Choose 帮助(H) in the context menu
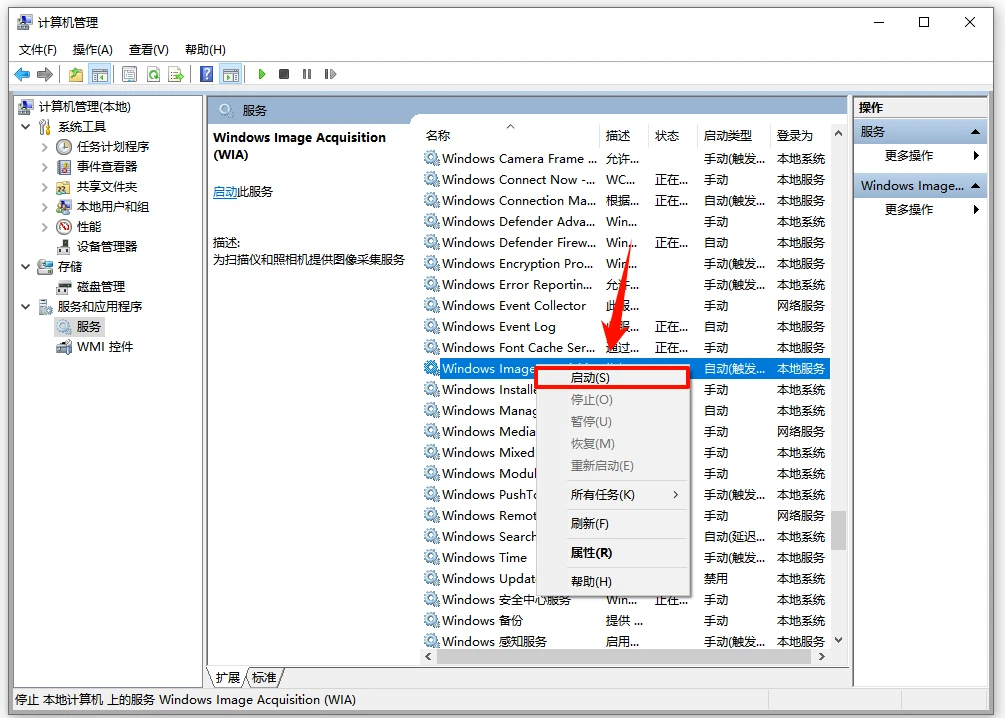Viewport: 1005px width, 718px height. coord(613,581)
